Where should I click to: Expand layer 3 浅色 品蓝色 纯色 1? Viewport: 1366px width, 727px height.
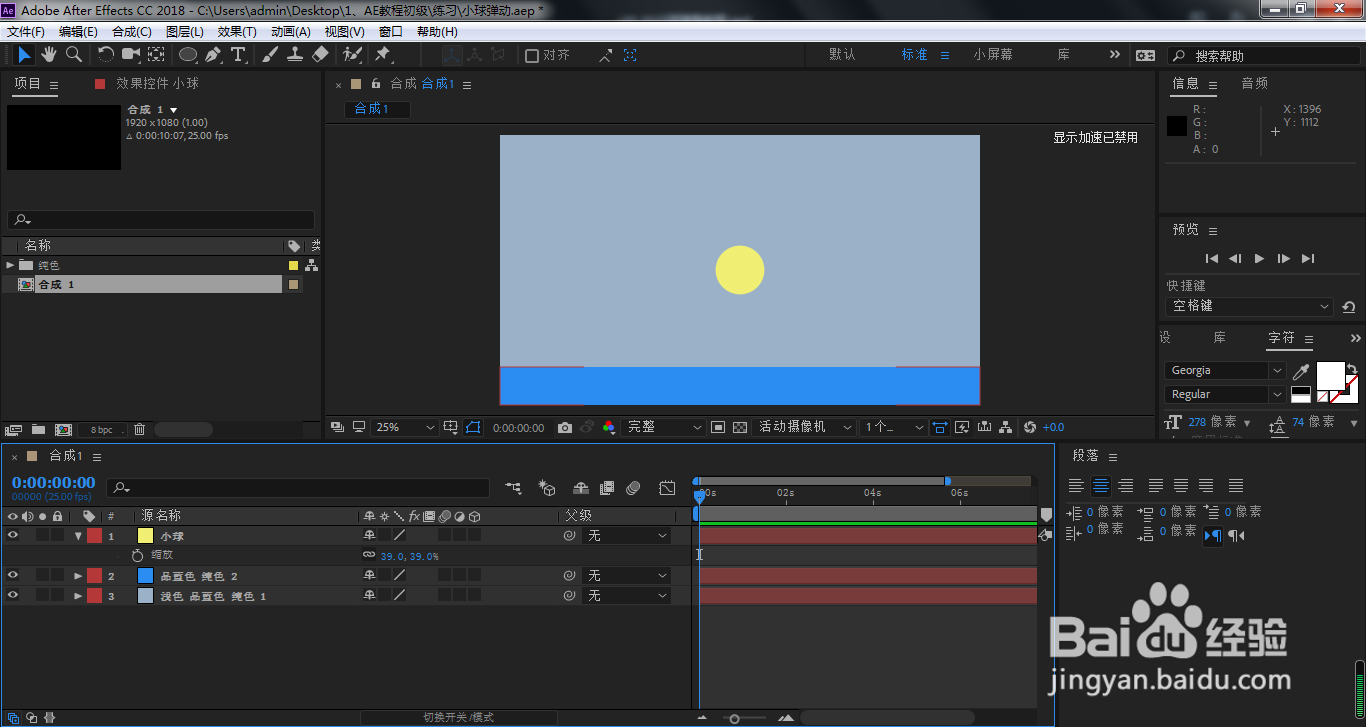point(78,596)
